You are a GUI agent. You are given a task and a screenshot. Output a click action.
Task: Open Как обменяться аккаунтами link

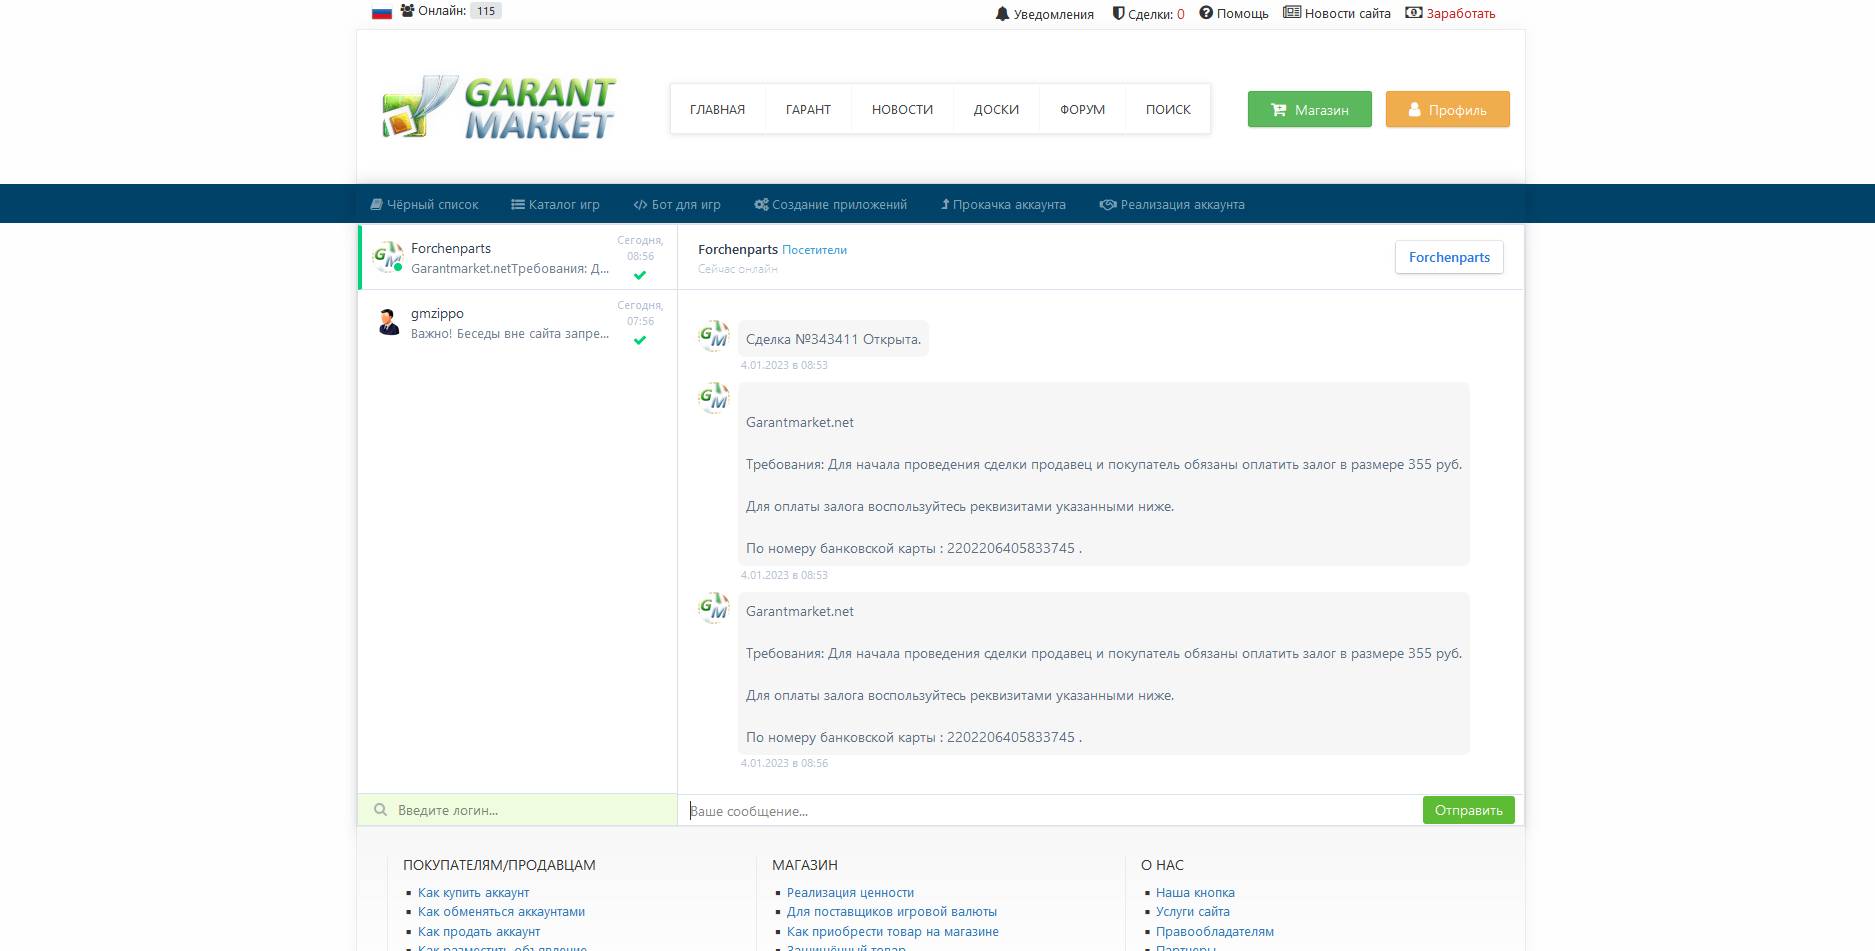pos(501,912)
